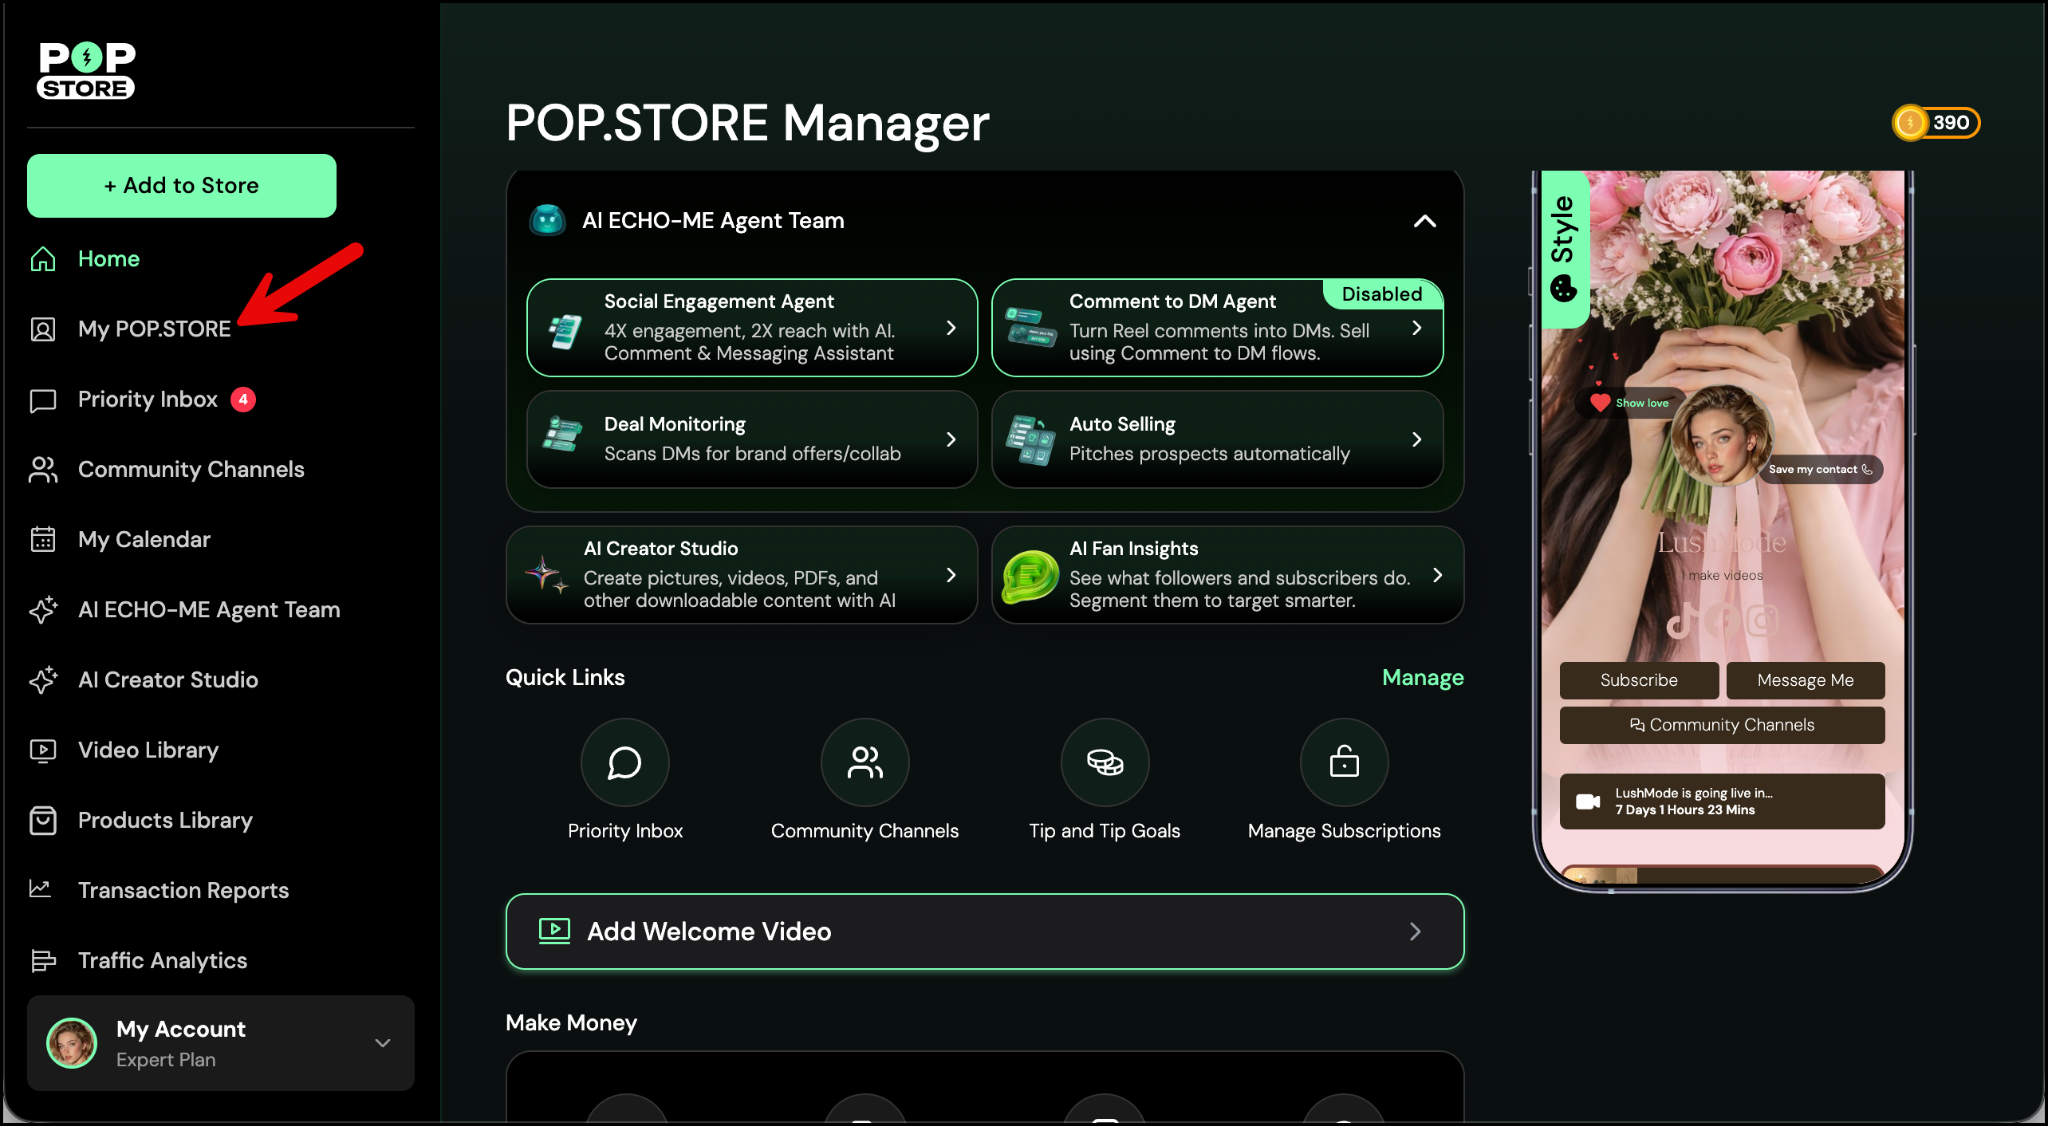The height and width of the screenshot is (1126, 2048).
Task: Collapse the AI ECHO-ME Agent Team section
Action: click(x=1424, y=221)
